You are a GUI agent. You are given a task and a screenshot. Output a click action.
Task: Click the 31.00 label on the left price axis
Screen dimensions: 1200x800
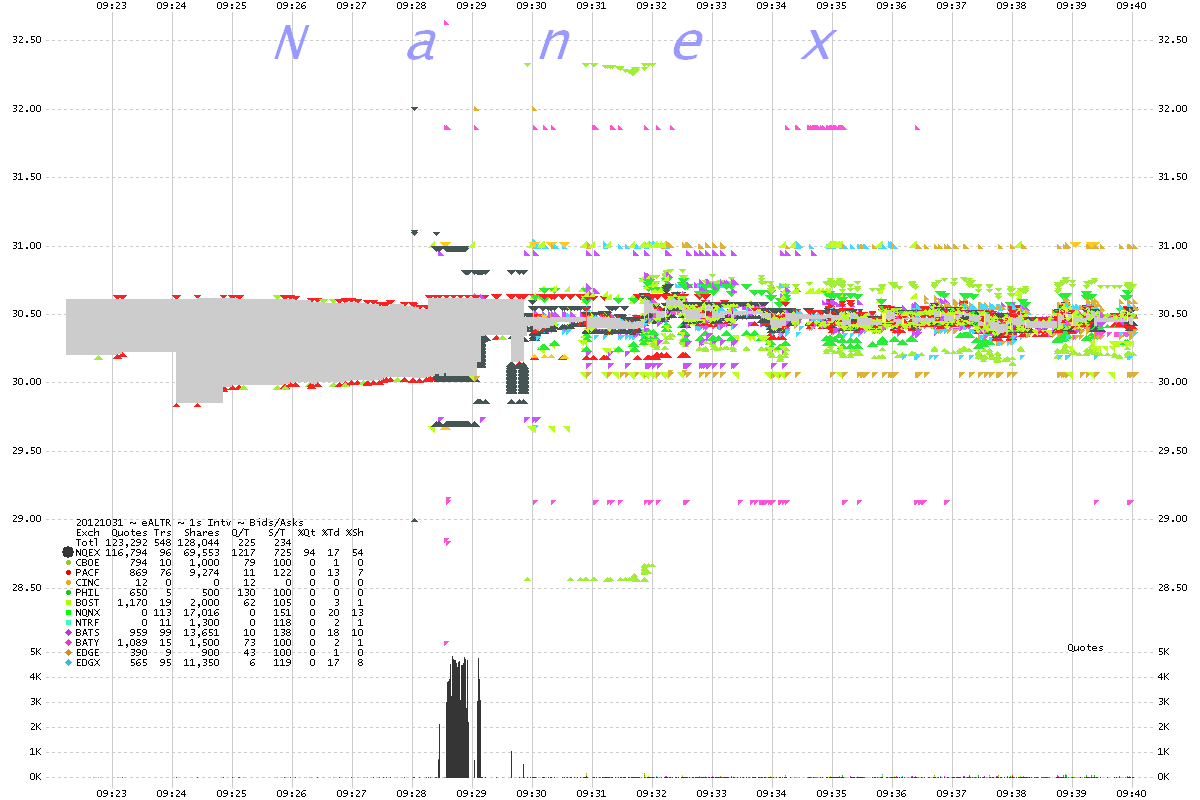point(25,246)
